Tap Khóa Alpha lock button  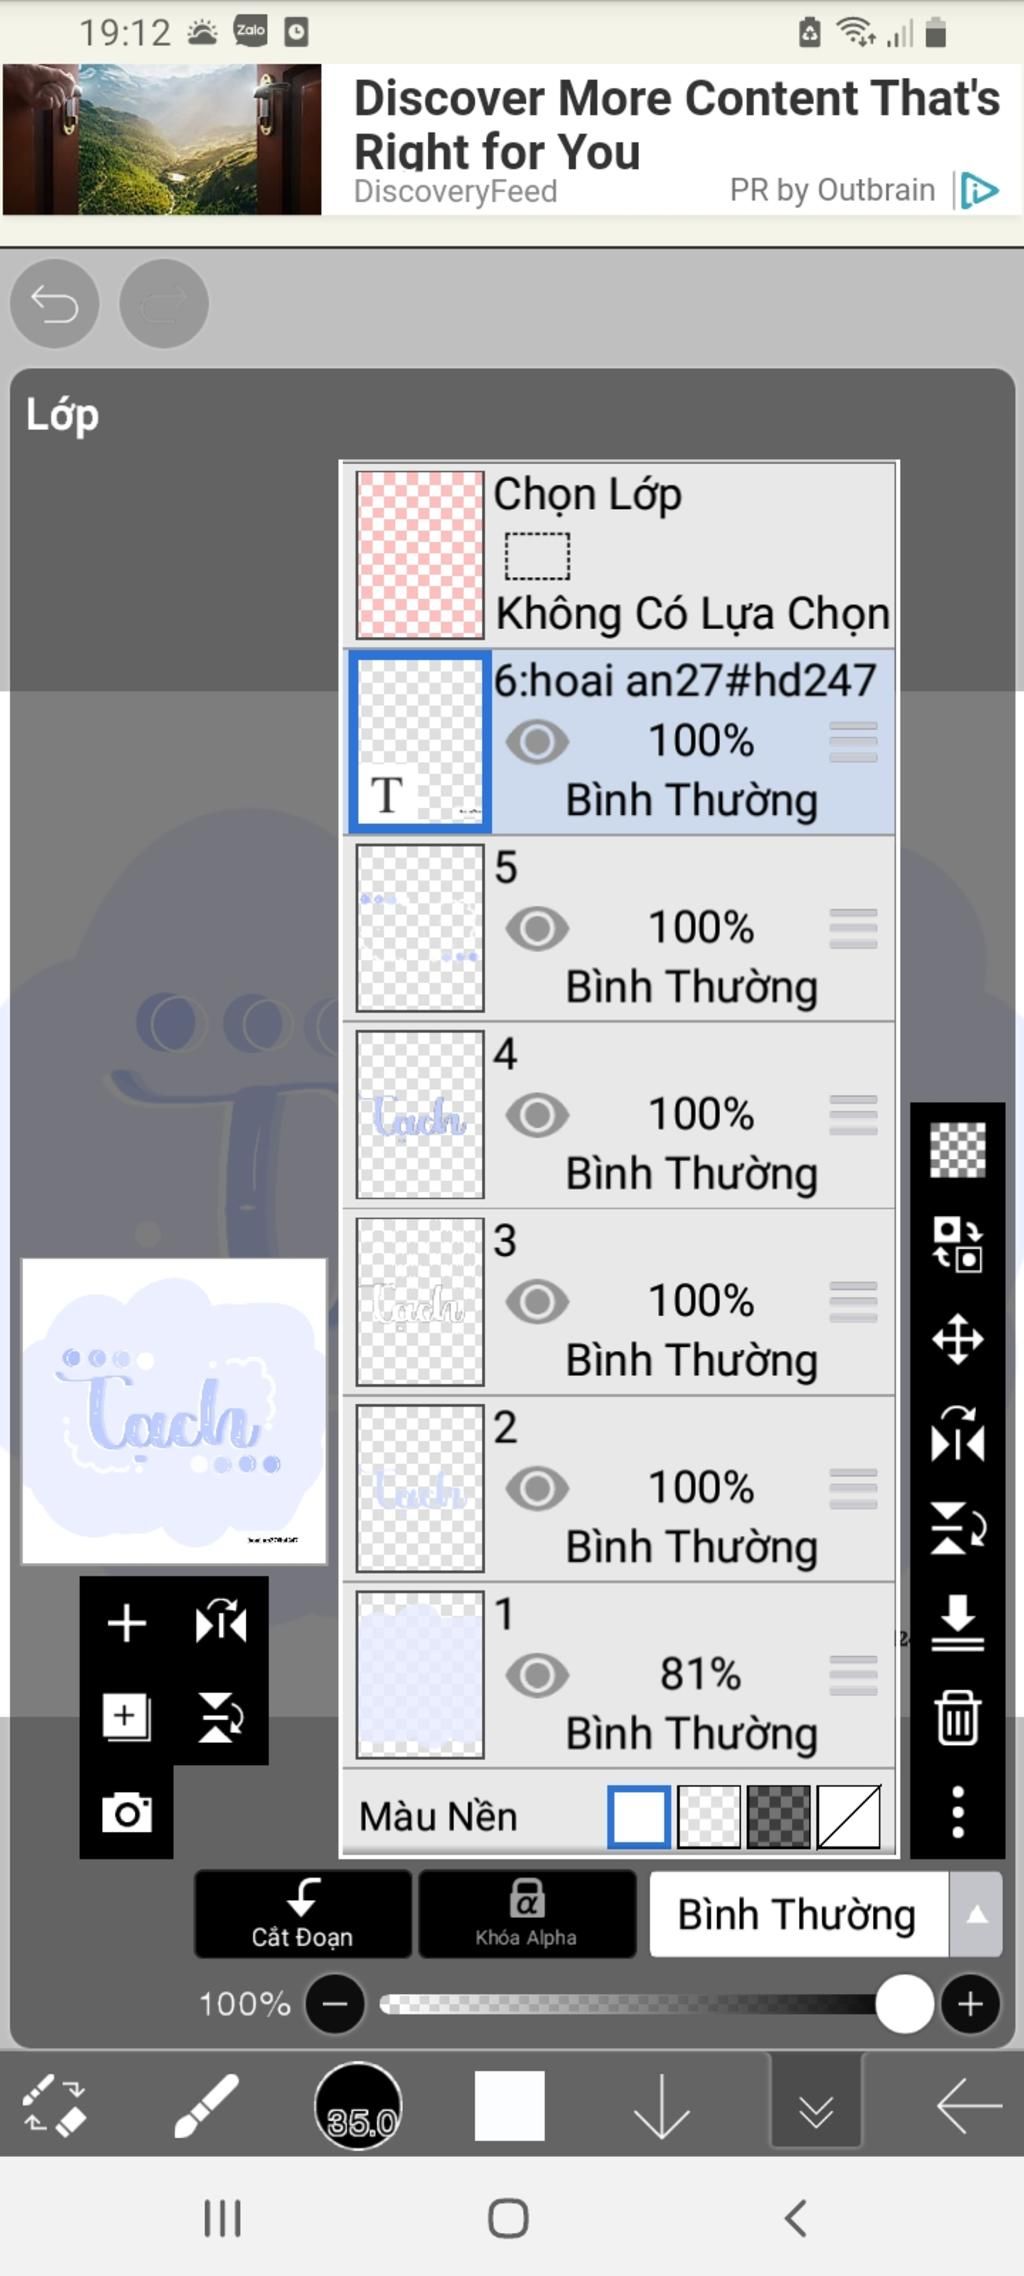tap(526, 1914)
